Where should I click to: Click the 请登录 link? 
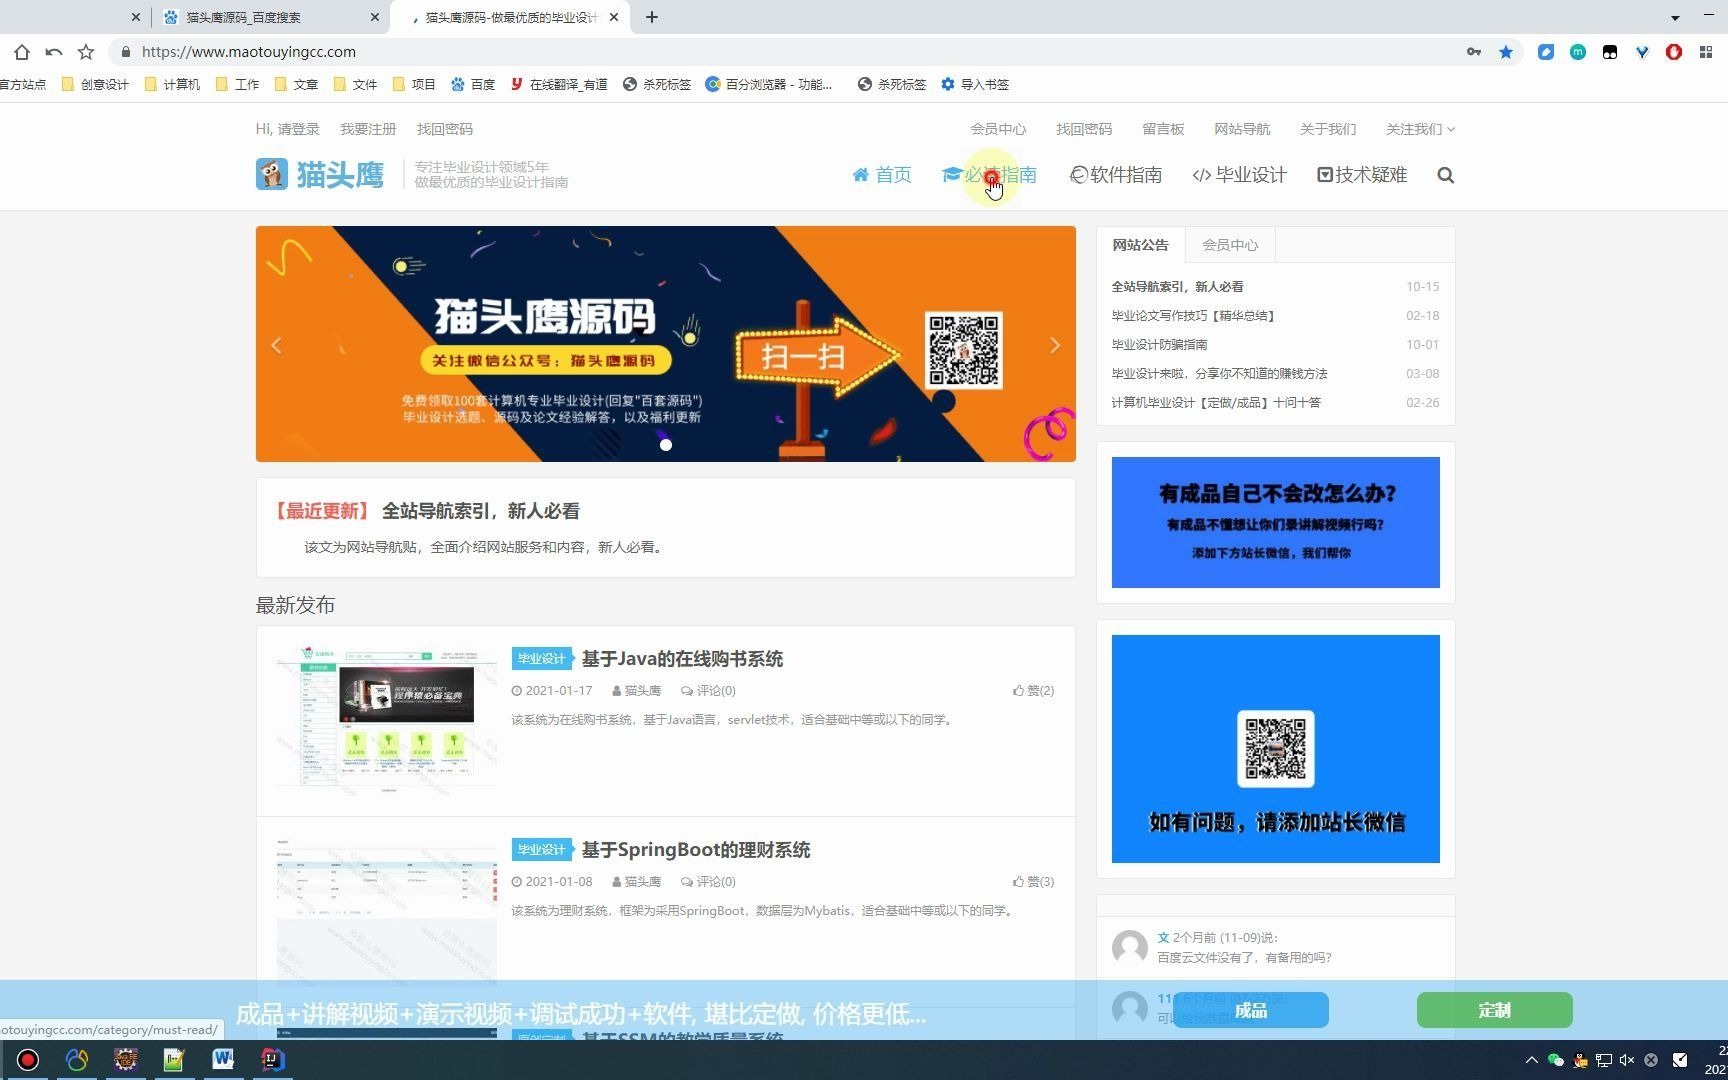(x=298, y=129)
